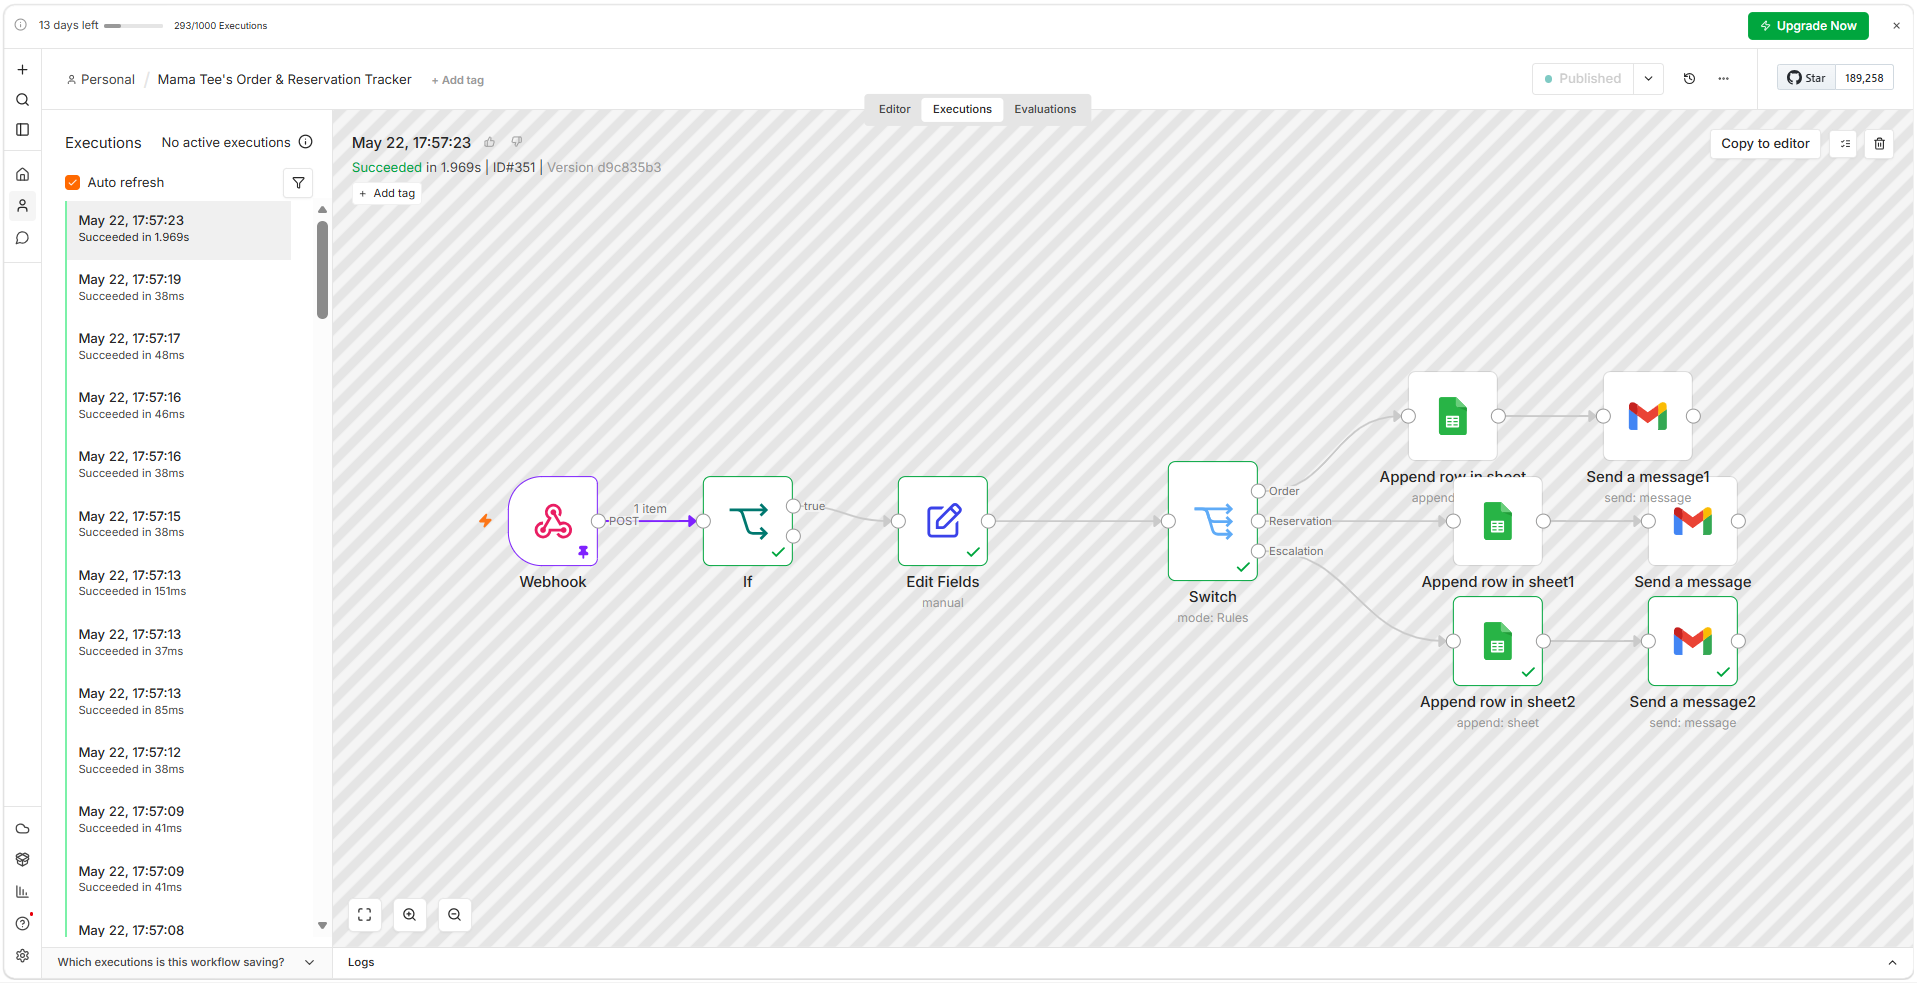The width and height of the screenshot is (1917, 983).
Task: Click the Send a message1 Gmail node
Action: point(1648,416)
